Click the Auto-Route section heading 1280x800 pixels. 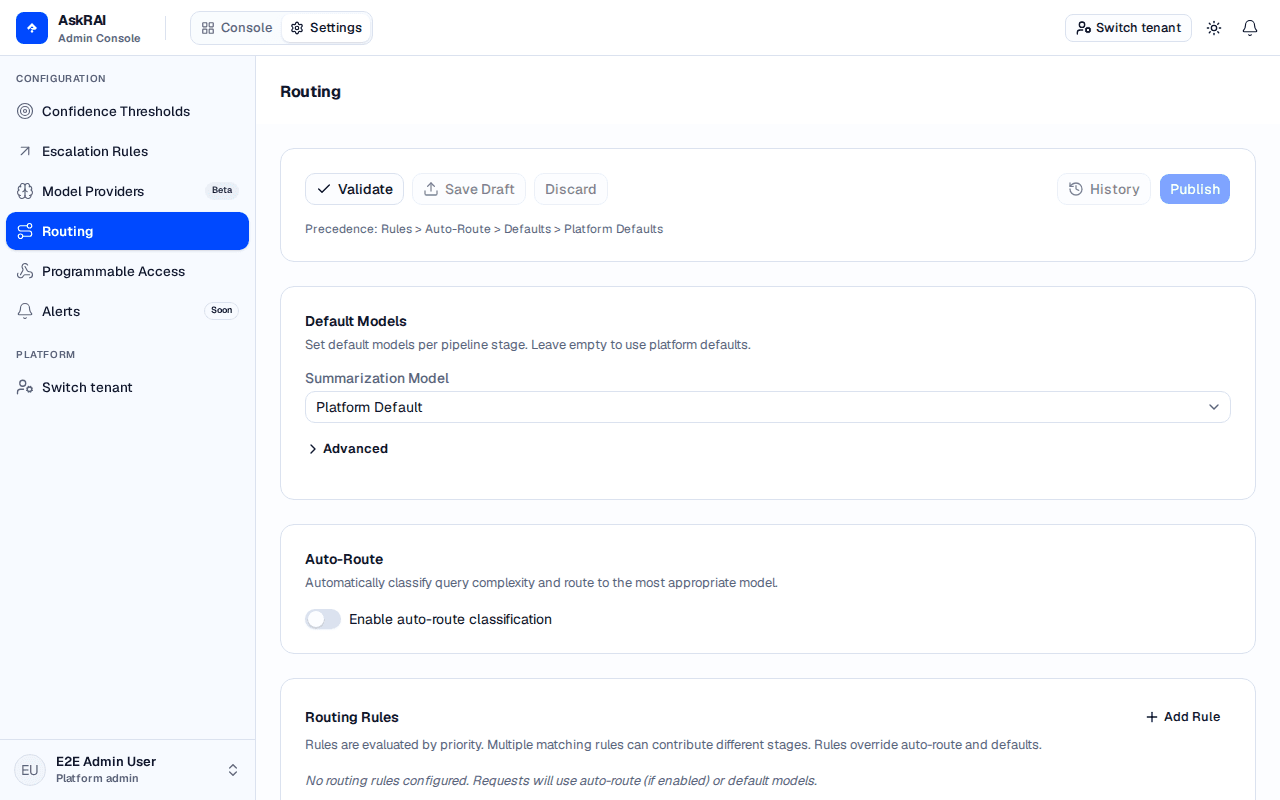(x=344, y=559)
